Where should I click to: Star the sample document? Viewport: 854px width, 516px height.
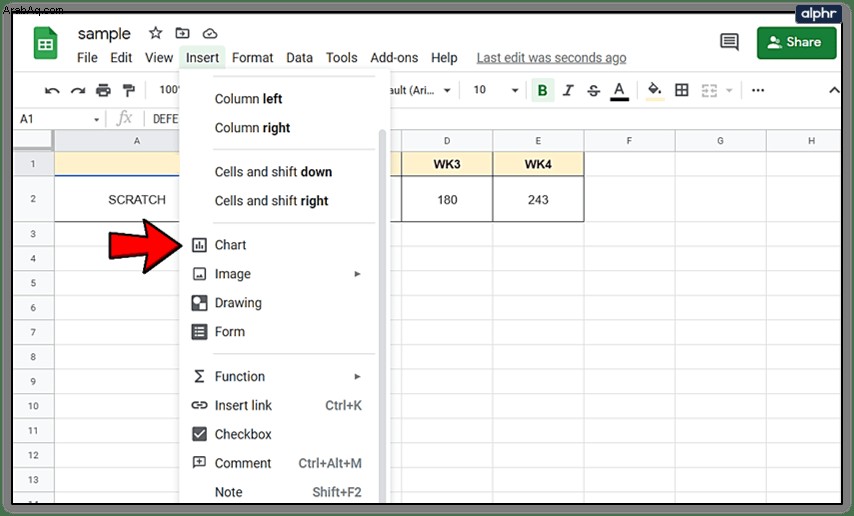click(x=155, y=33)
